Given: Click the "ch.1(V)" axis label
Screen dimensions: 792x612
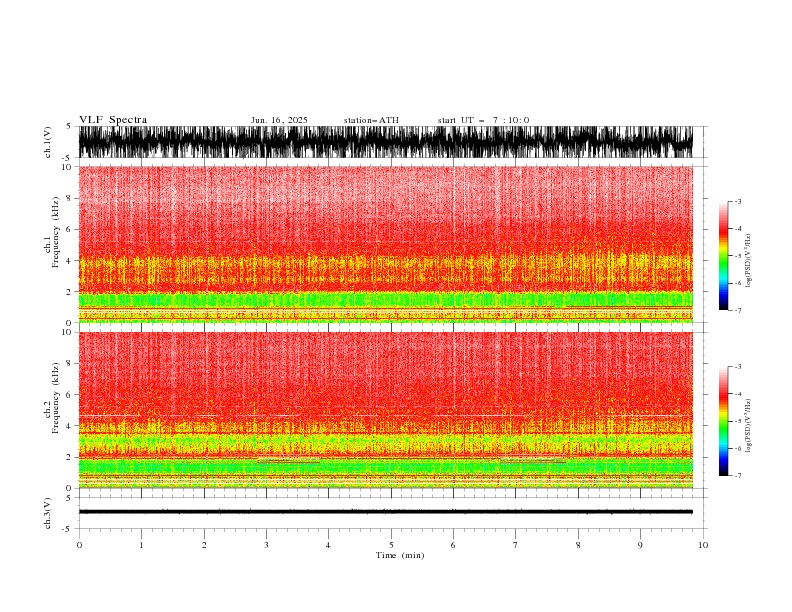Looking at the screenshot, I should [x=48, y=142].
